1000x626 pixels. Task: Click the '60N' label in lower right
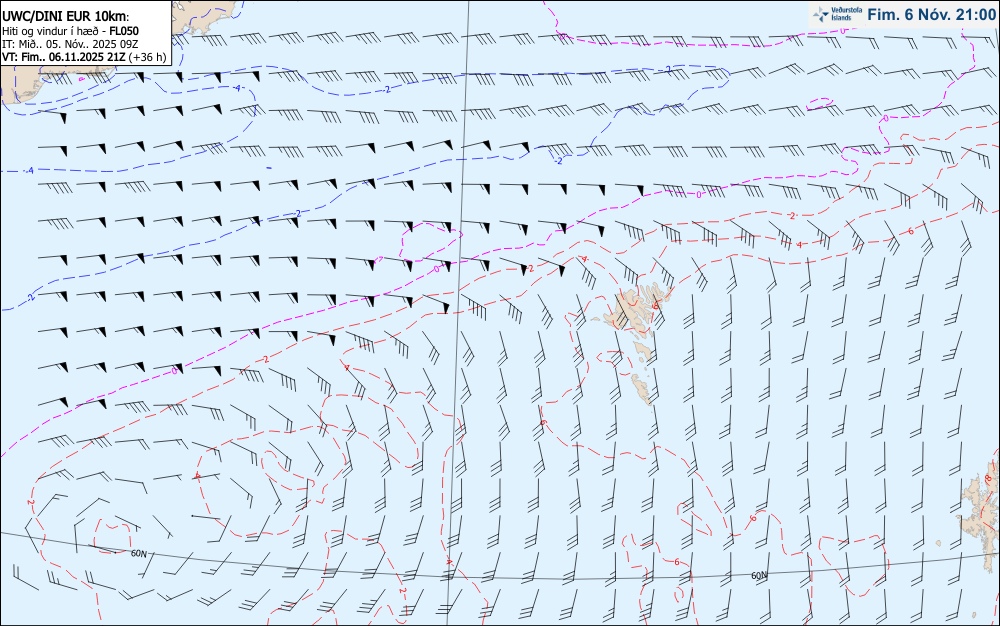759,576
